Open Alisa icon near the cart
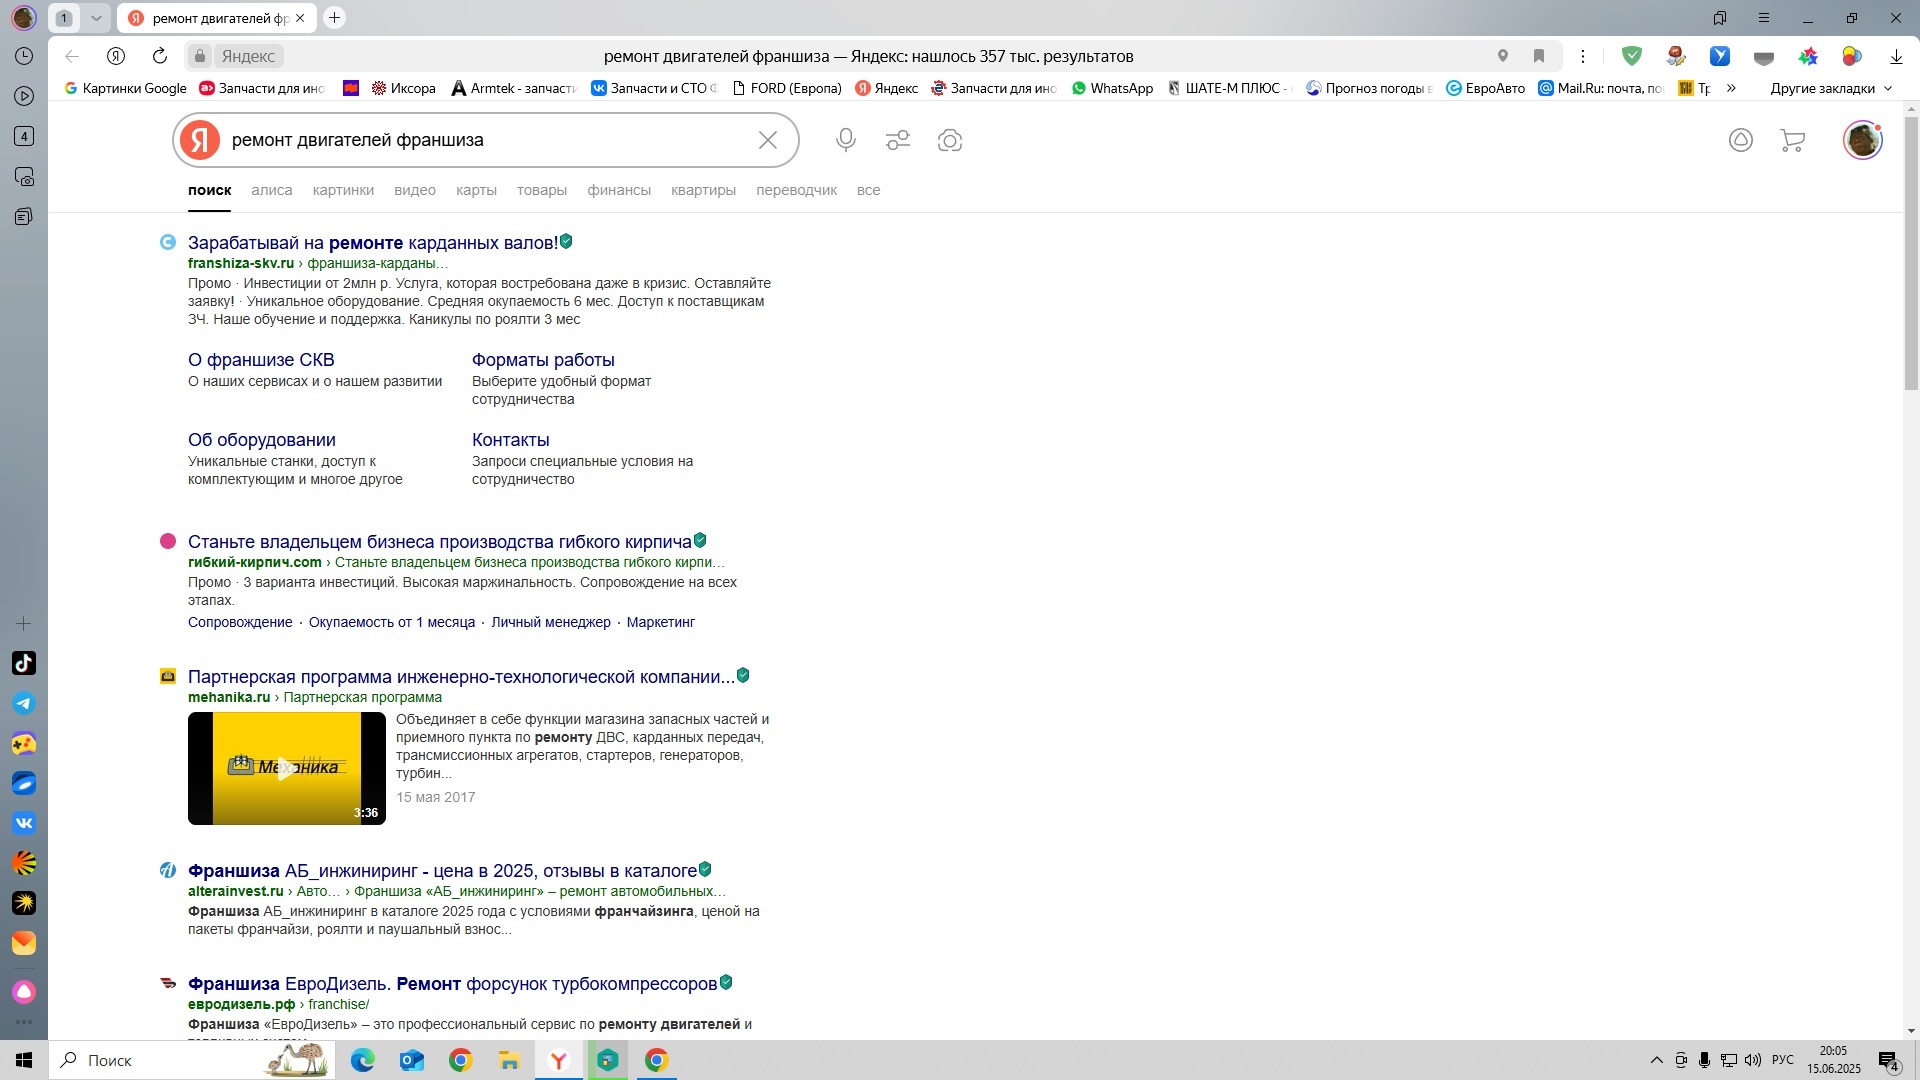 1741,140
